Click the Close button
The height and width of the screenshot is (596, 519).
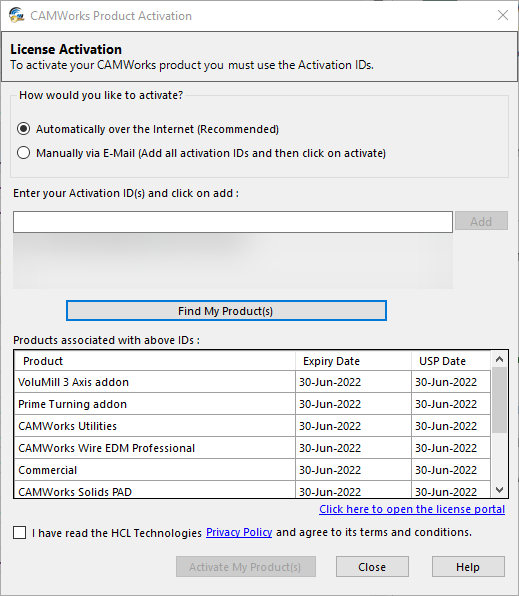pyautogui.click(x=372, y=567)
